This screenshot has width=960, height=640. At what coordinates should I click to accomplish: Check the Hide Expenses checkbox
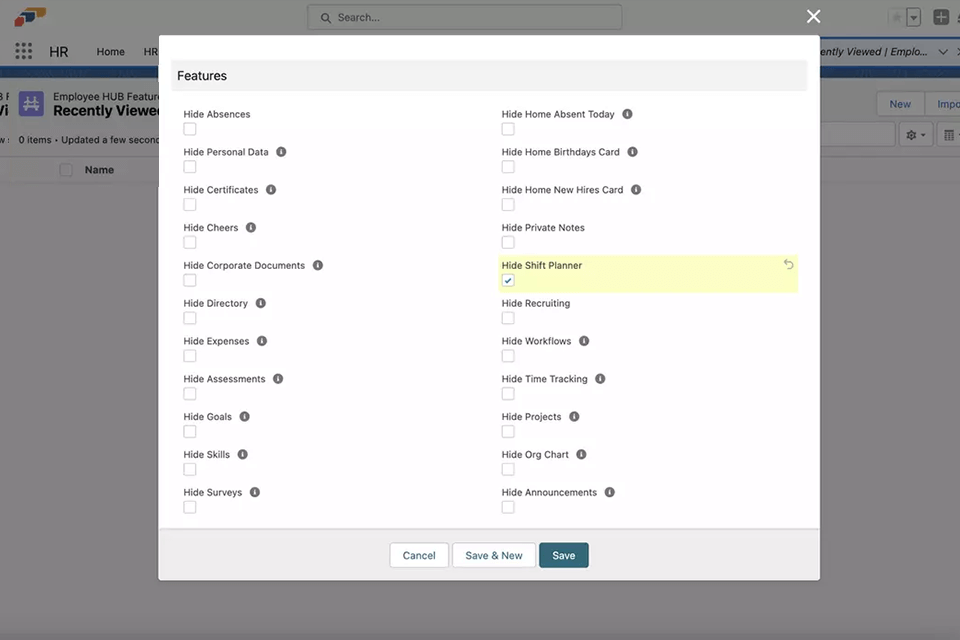(x=190, y=356)
